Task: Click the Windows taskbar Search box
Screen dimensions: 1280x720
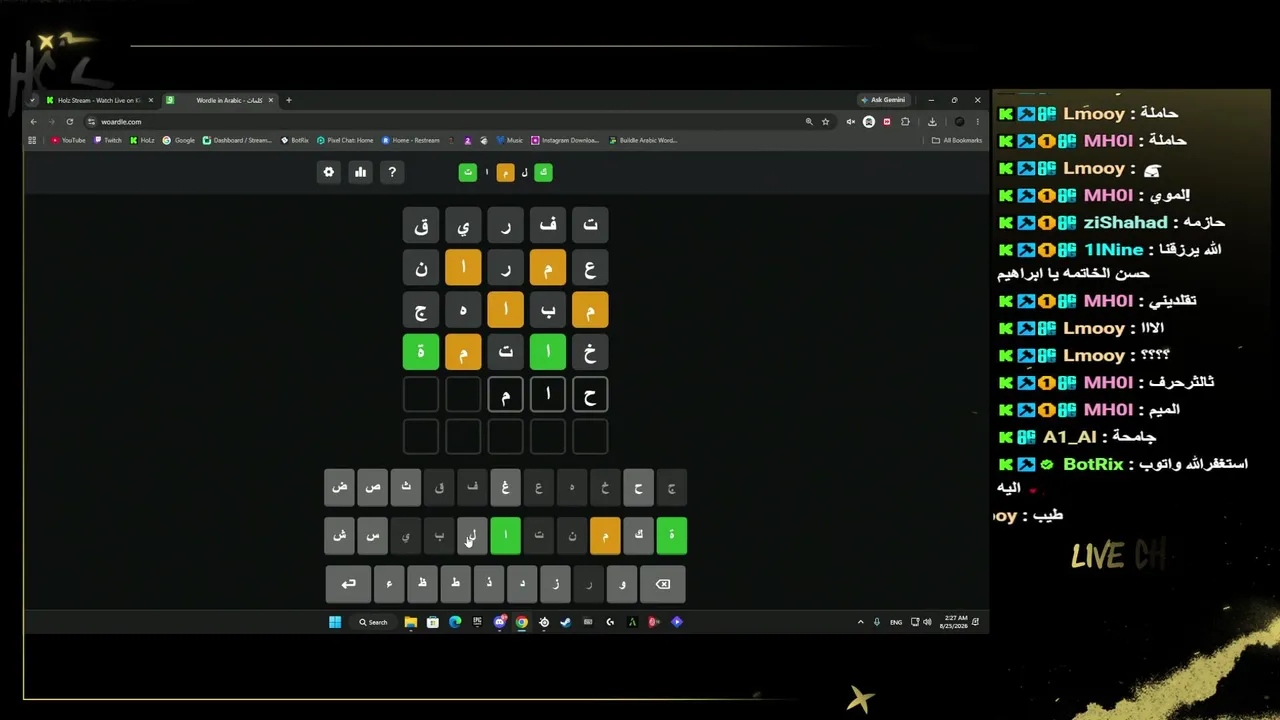Action: click(373, 622)
